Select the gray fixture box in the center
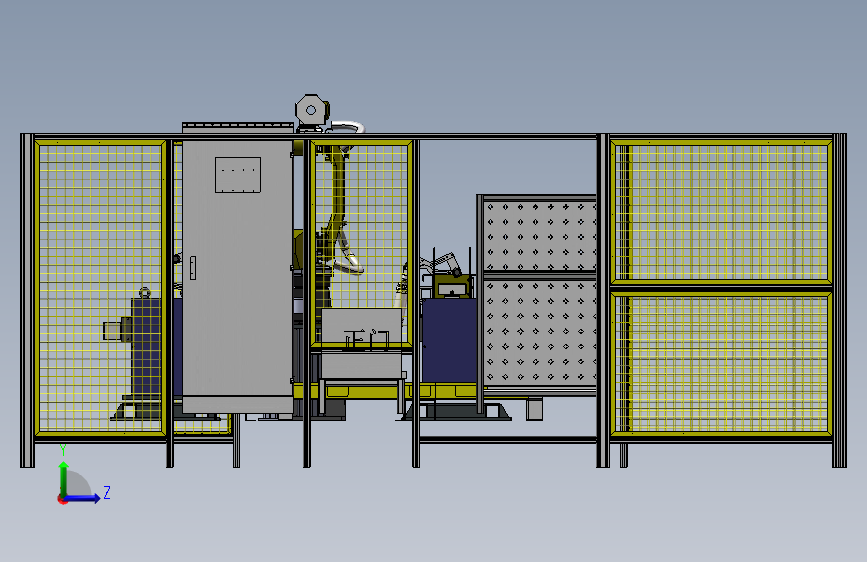867x562 pixels. [x=362, y=343]
